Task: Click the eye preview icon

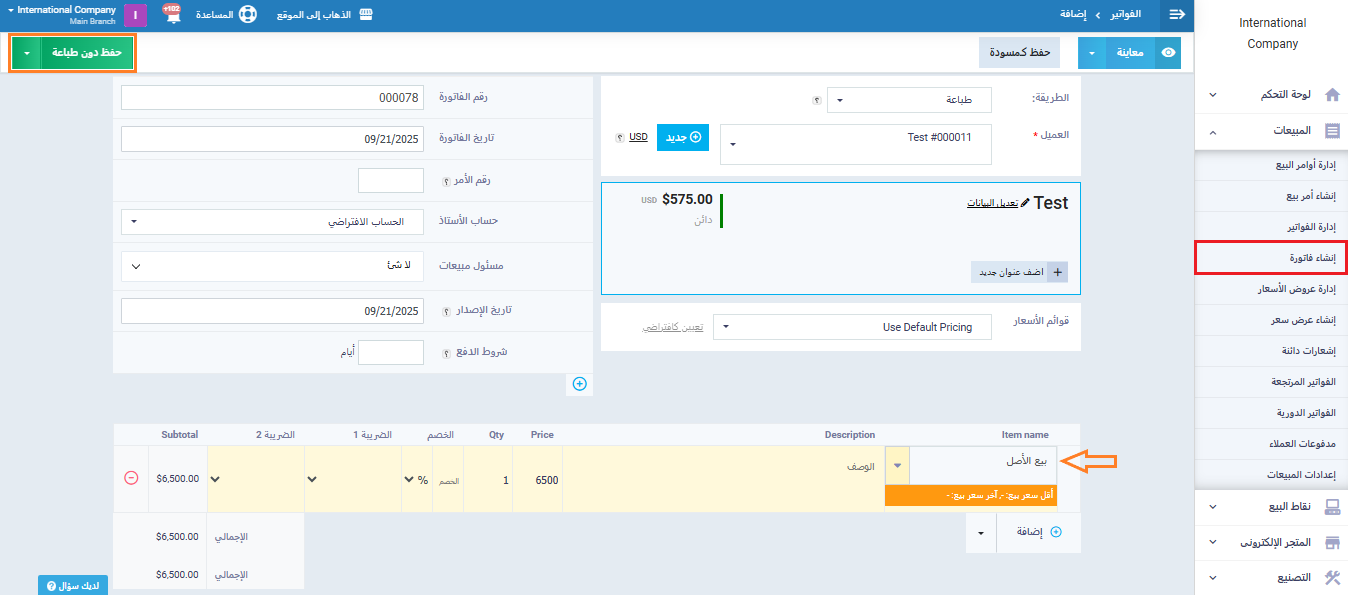Action: [1167, 52]
